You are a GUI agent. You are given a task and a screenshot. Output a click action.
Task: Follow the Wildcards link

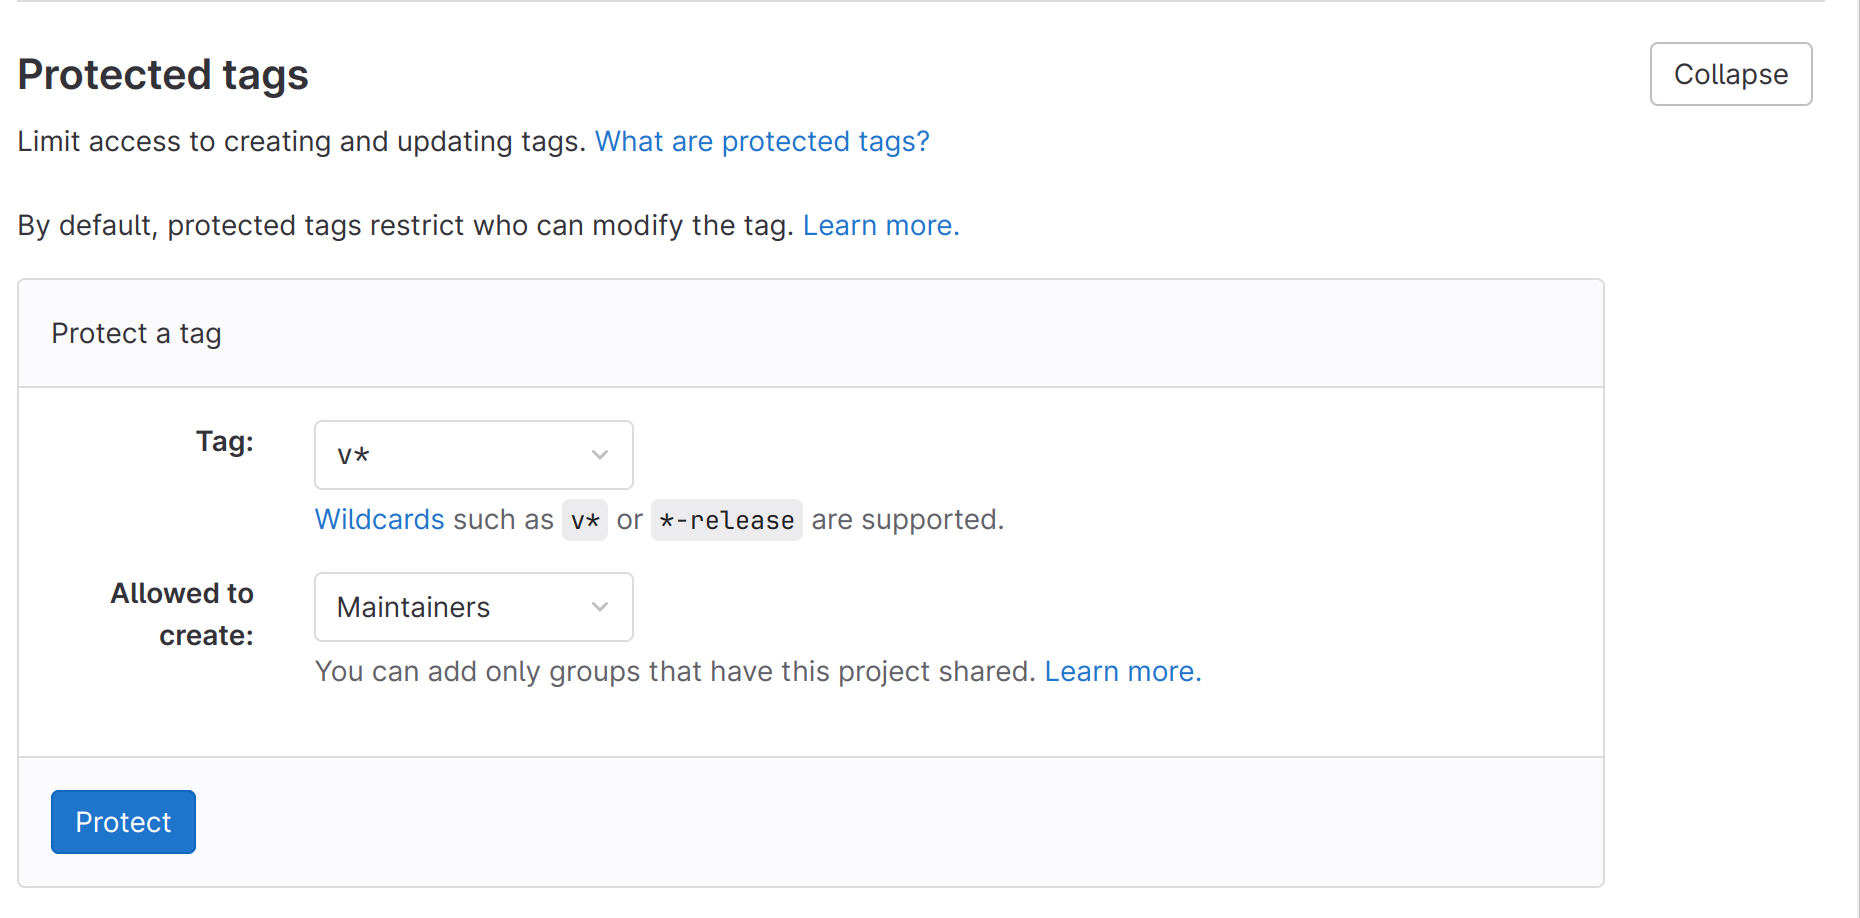point(379,520)
